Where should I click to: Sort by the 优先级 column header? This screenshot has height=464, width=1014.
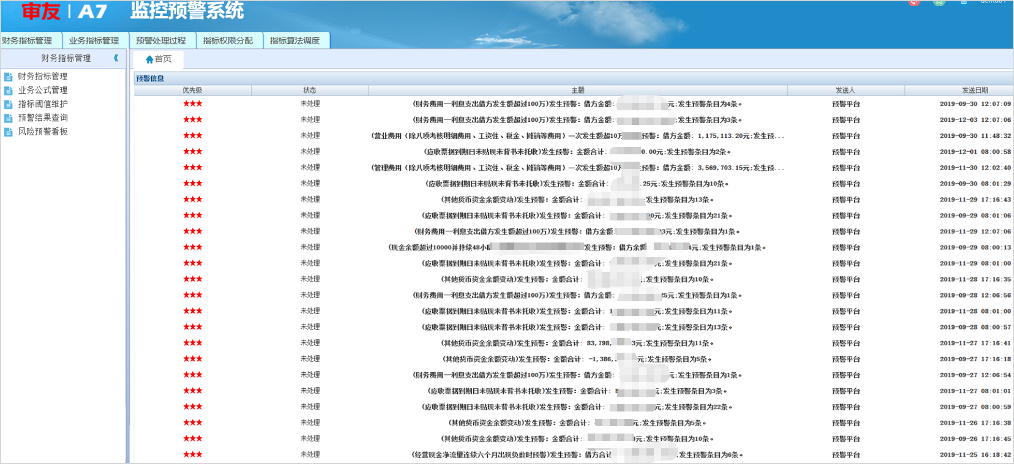pyautogui.click(x=192, y=90)
